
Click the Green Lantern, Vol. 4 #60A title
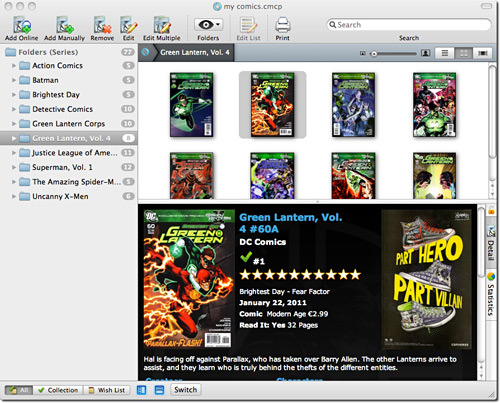(291, 223)
